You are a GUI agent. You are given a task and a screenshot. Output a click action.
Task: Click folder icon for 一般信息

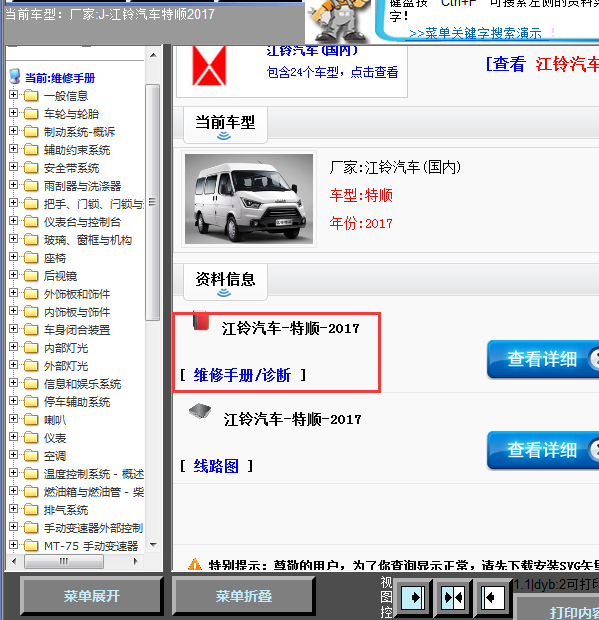tap(31, 96)
